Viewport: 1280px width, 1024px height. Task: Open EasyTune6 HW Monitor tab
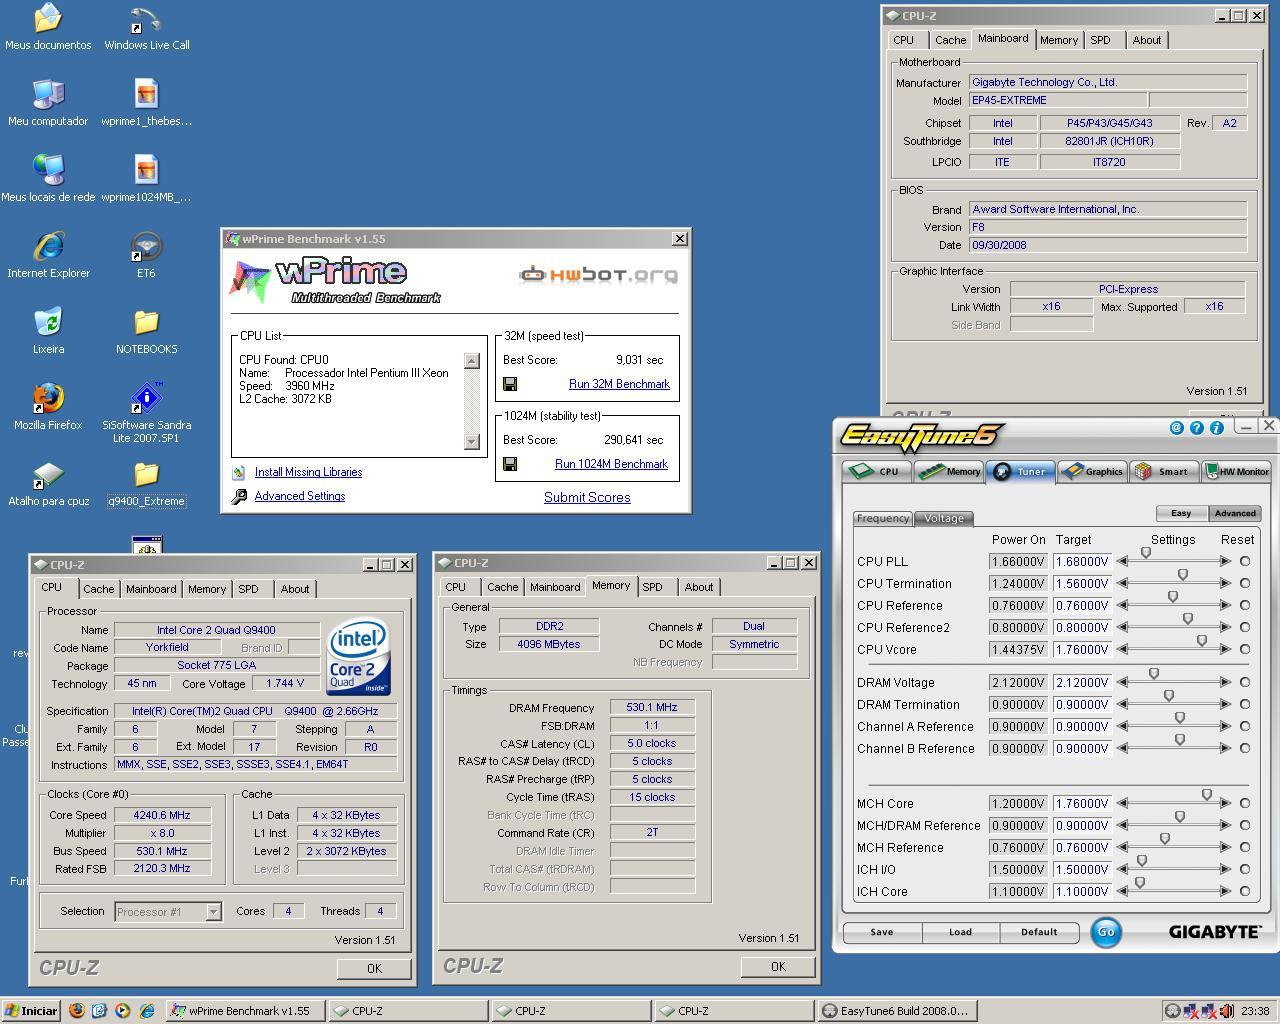(x=1236, y=472)
